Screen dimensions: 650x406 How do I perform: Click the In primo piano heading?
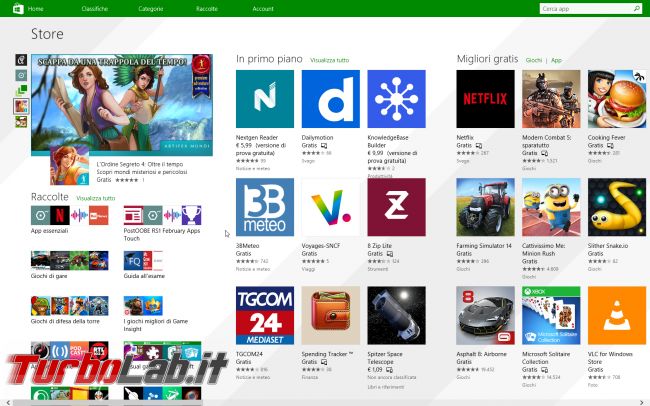click(x=269, y=59)
